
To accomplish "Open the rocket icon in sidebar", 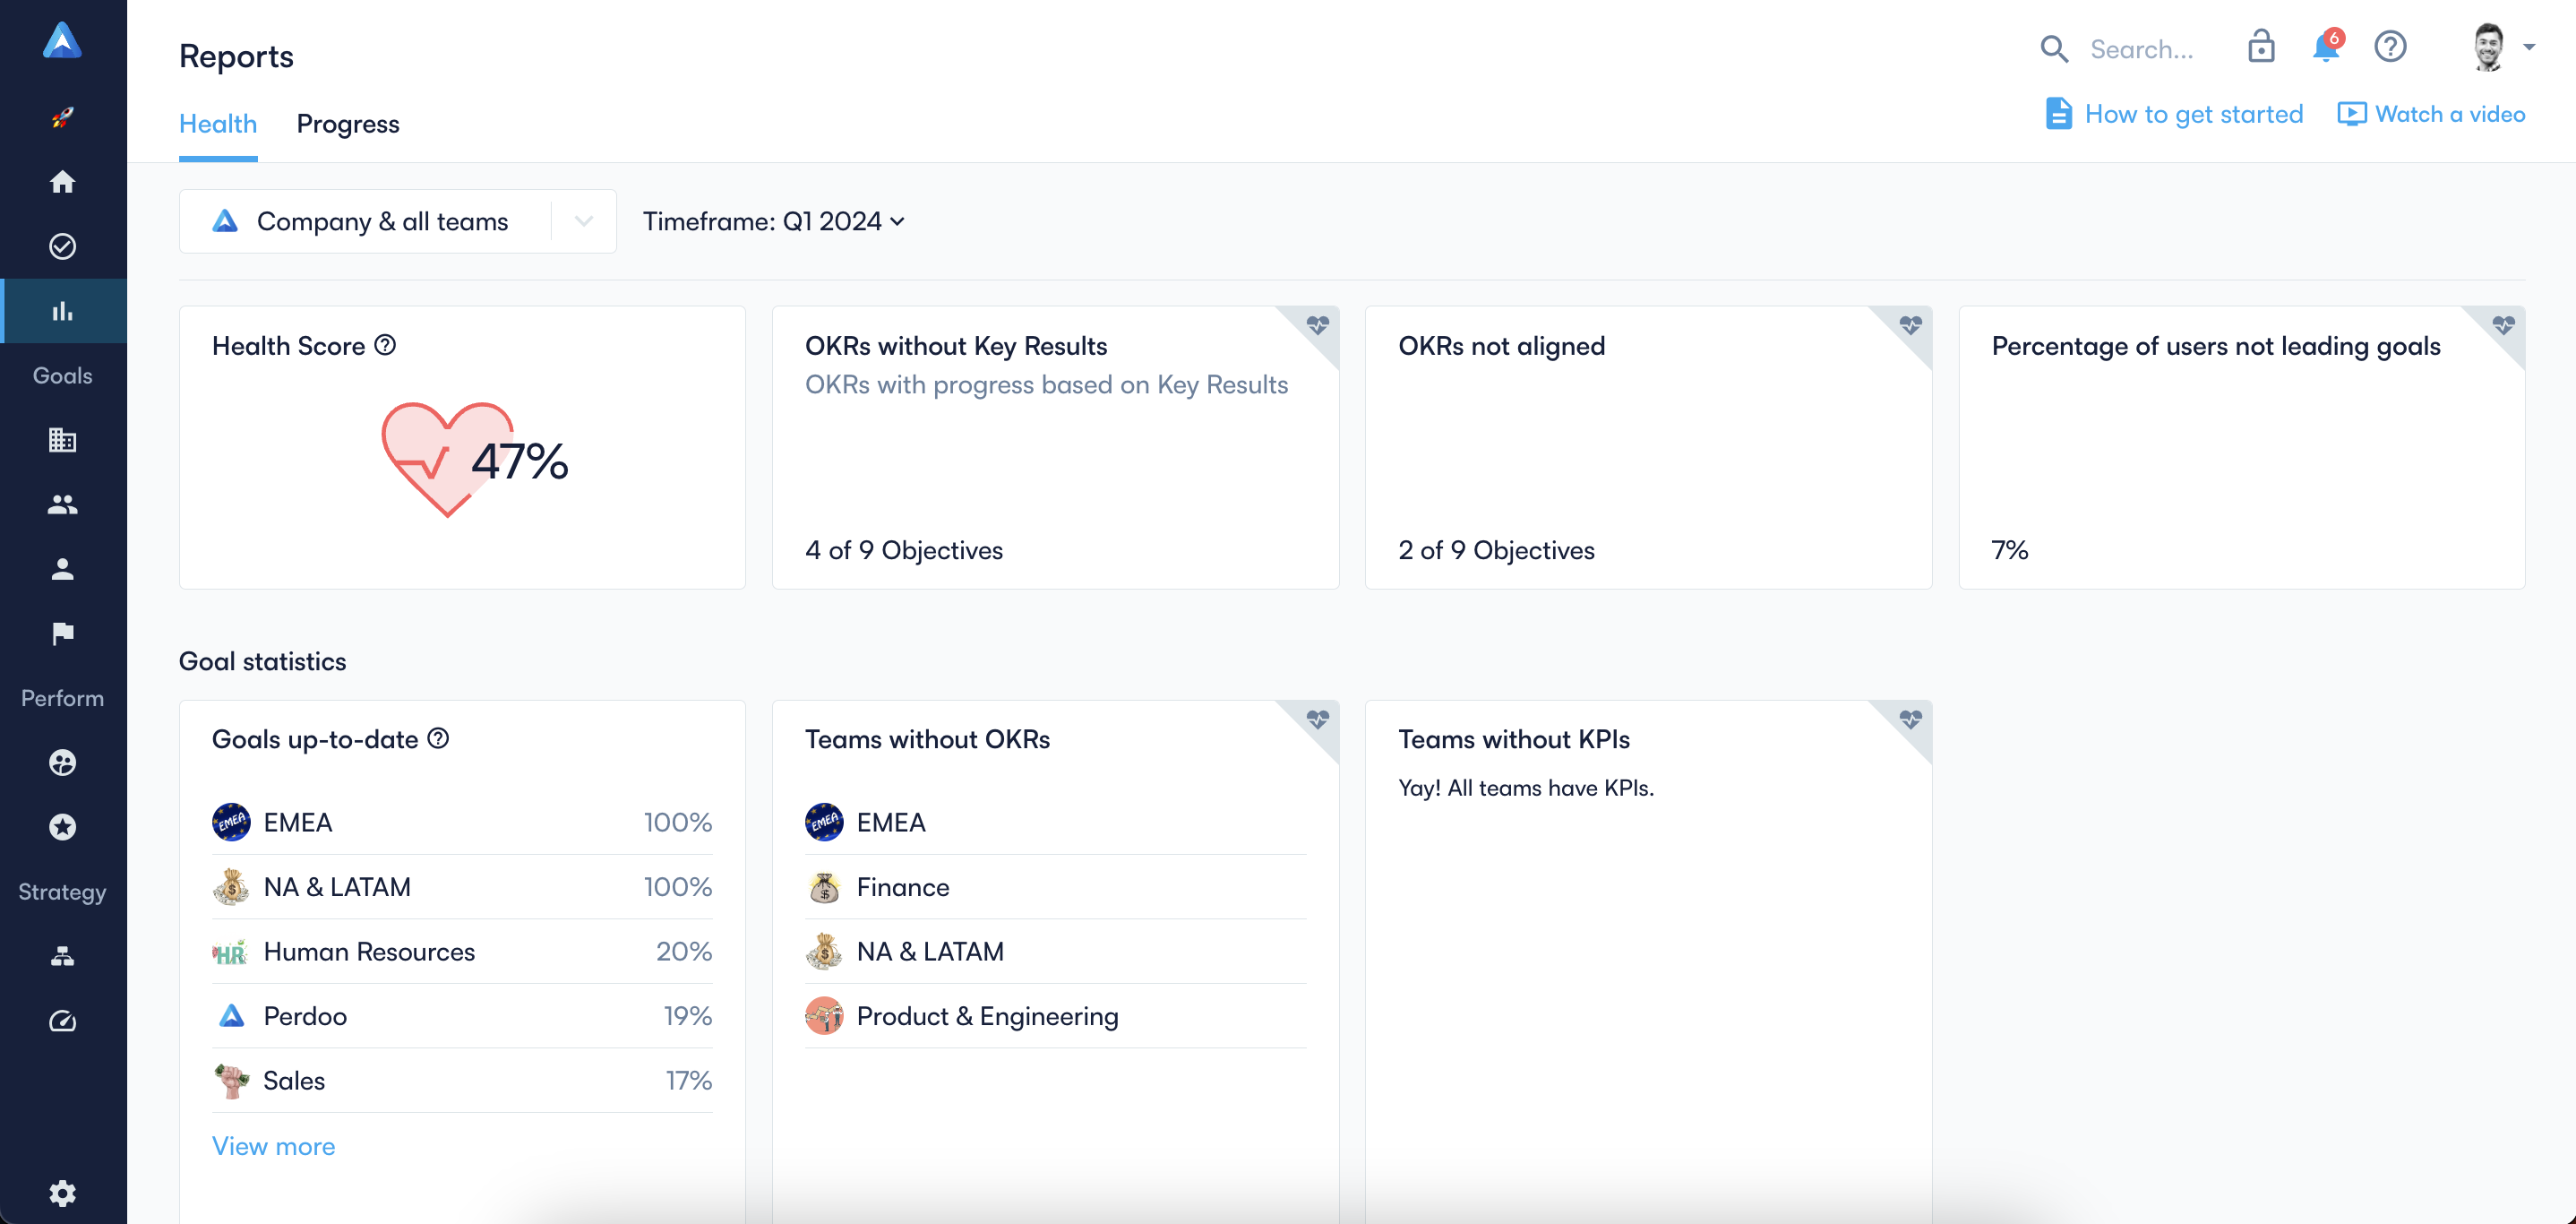I will coord(62,117).
